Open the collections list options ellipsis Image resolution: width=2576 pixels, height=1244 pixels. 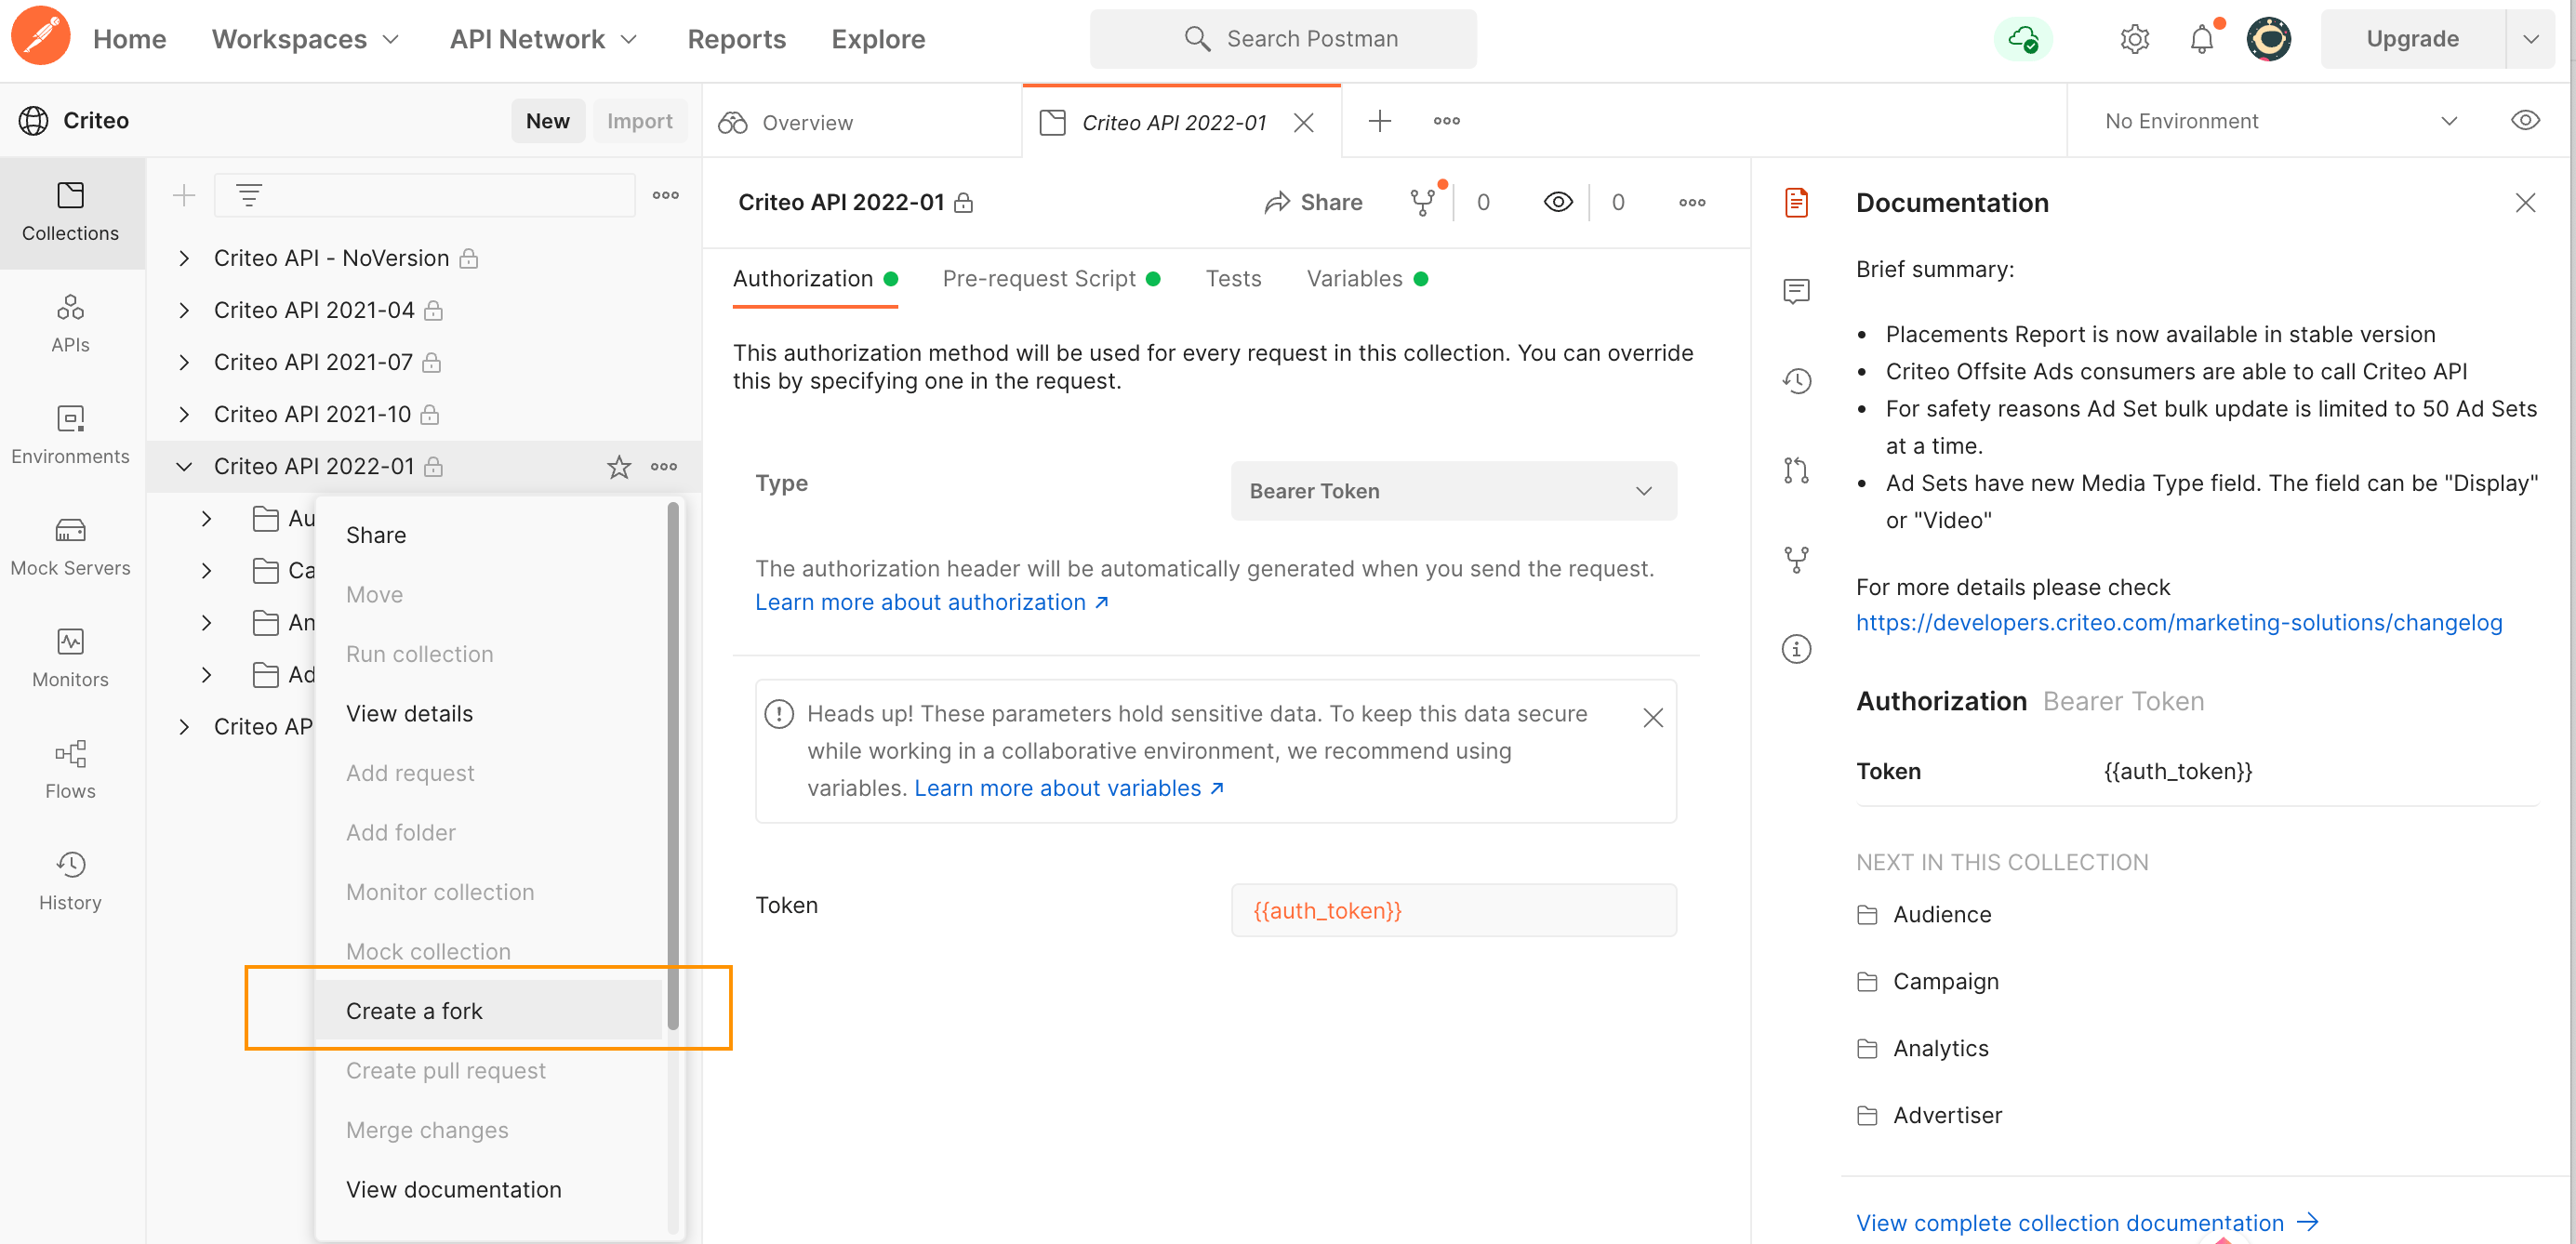pos(666,195)
